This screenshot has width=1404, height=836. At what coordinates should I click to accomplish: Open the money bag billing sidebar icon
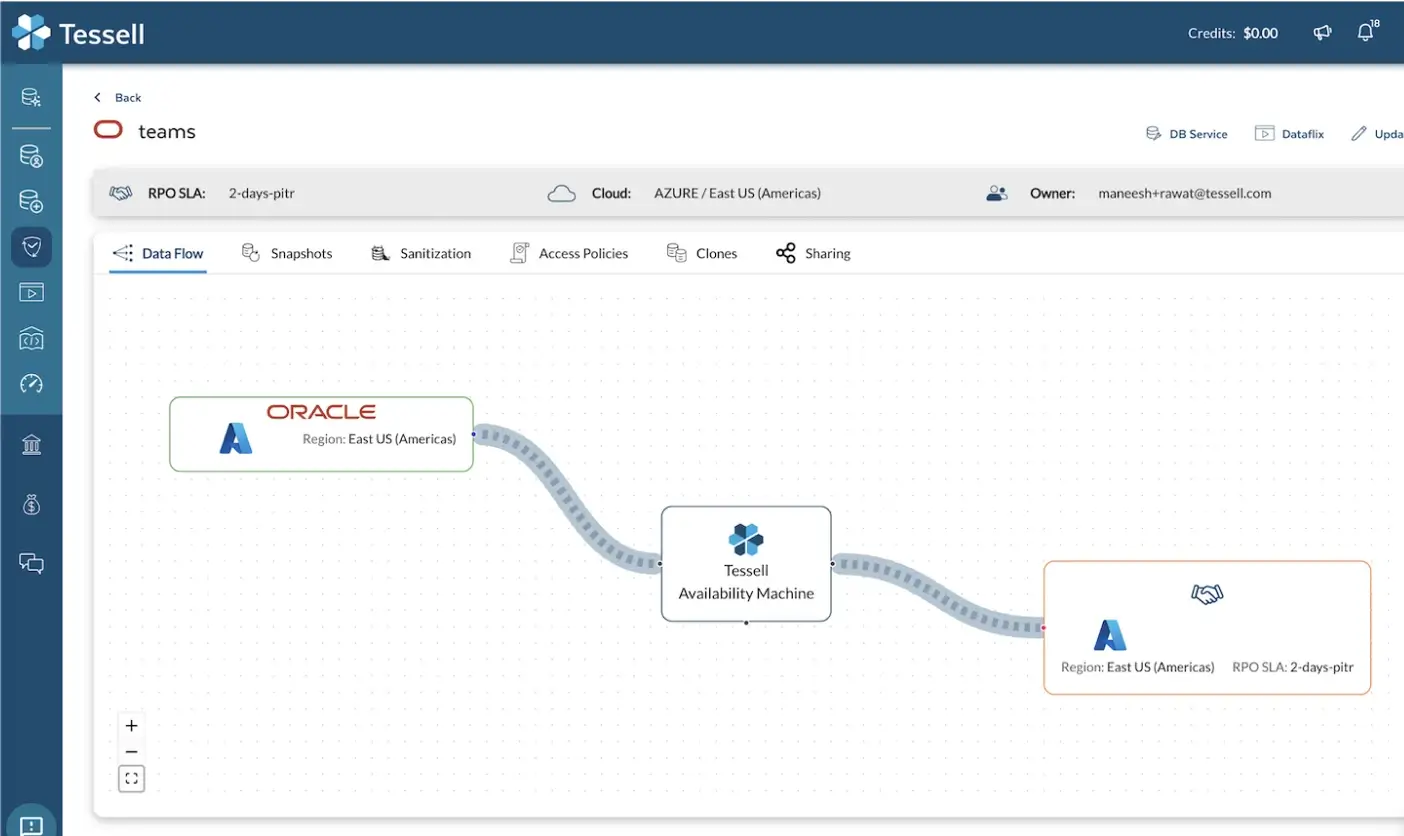pyautogui.click(x=31, y=504)
